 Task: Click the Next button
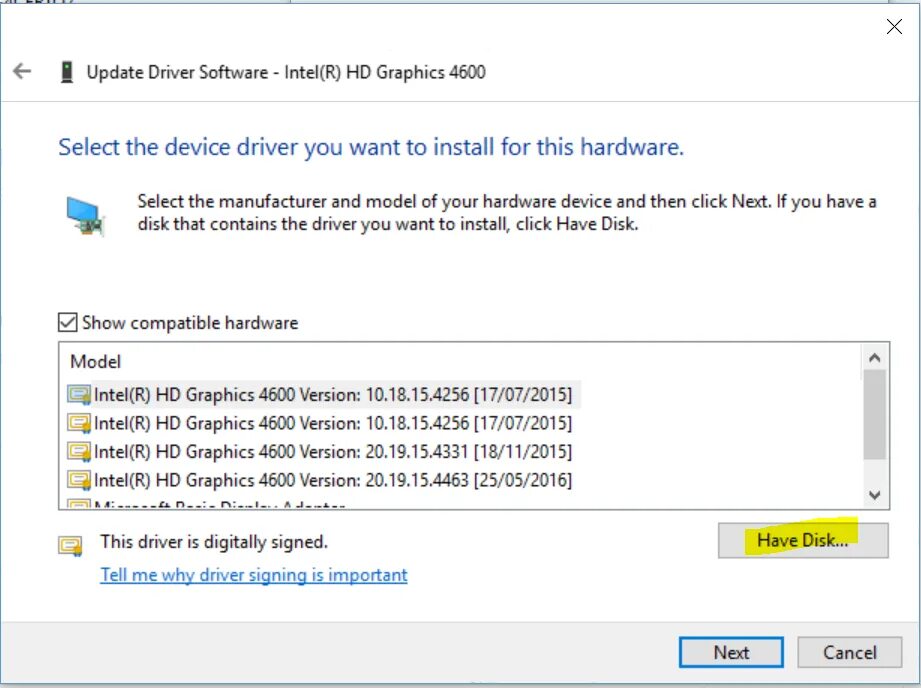click(x=731, y=652)
